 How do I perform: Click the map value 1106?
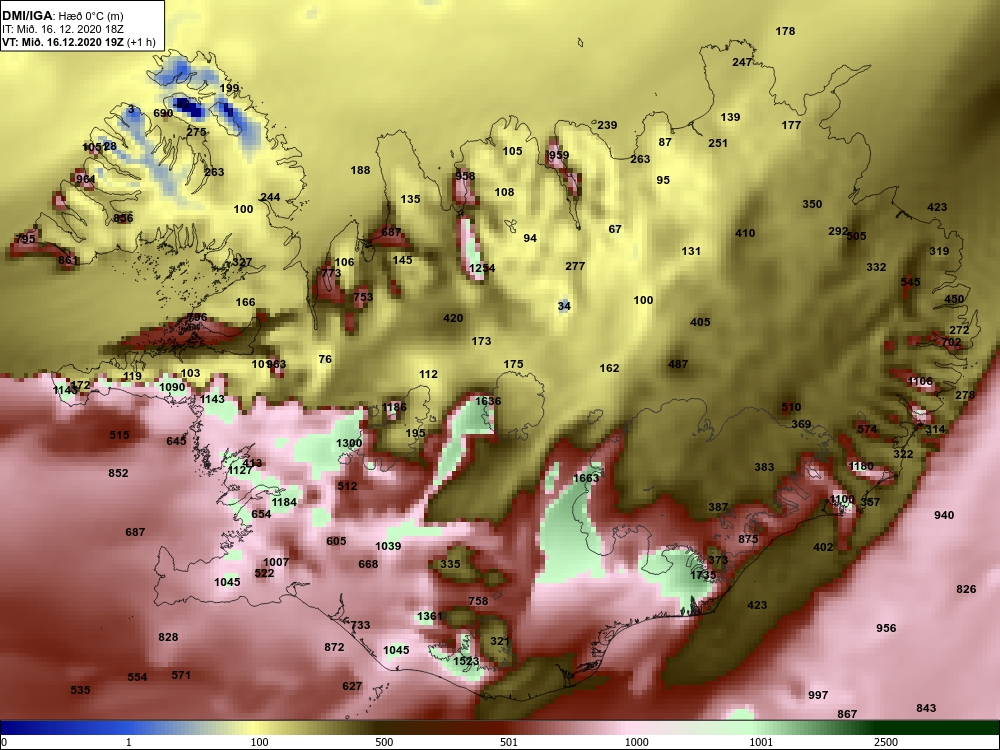920,381
